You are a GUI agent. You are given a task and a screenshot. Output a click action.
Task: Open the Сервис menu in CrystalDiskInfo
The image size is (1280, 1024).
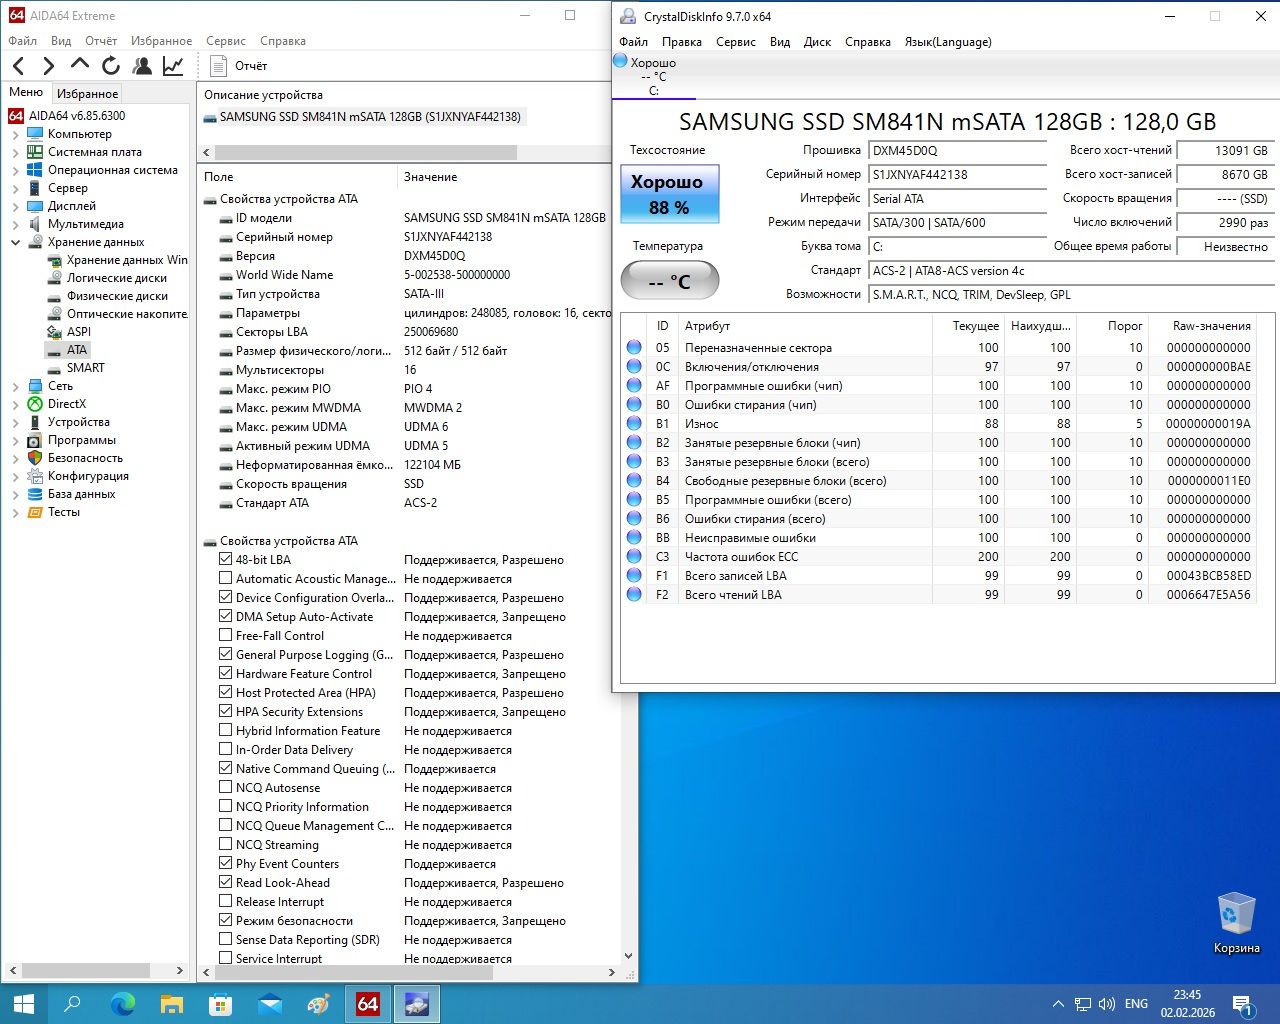tap(736, 42)
